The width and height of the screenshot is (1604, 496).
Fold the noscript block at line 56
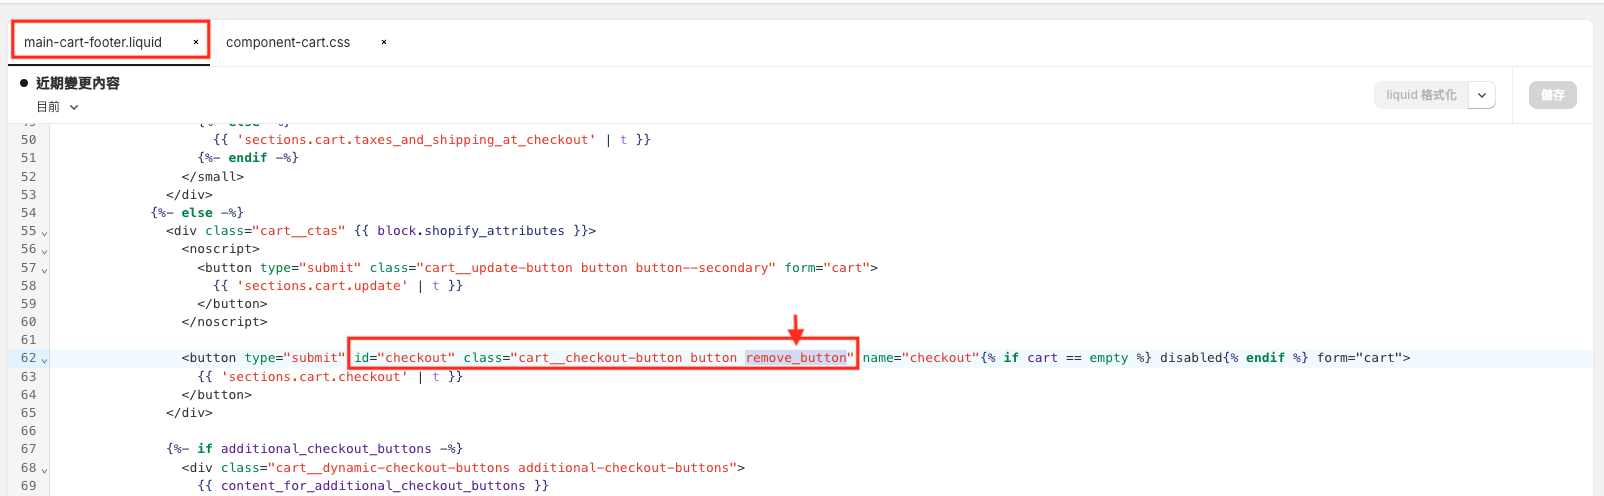[x=44, y=251]
